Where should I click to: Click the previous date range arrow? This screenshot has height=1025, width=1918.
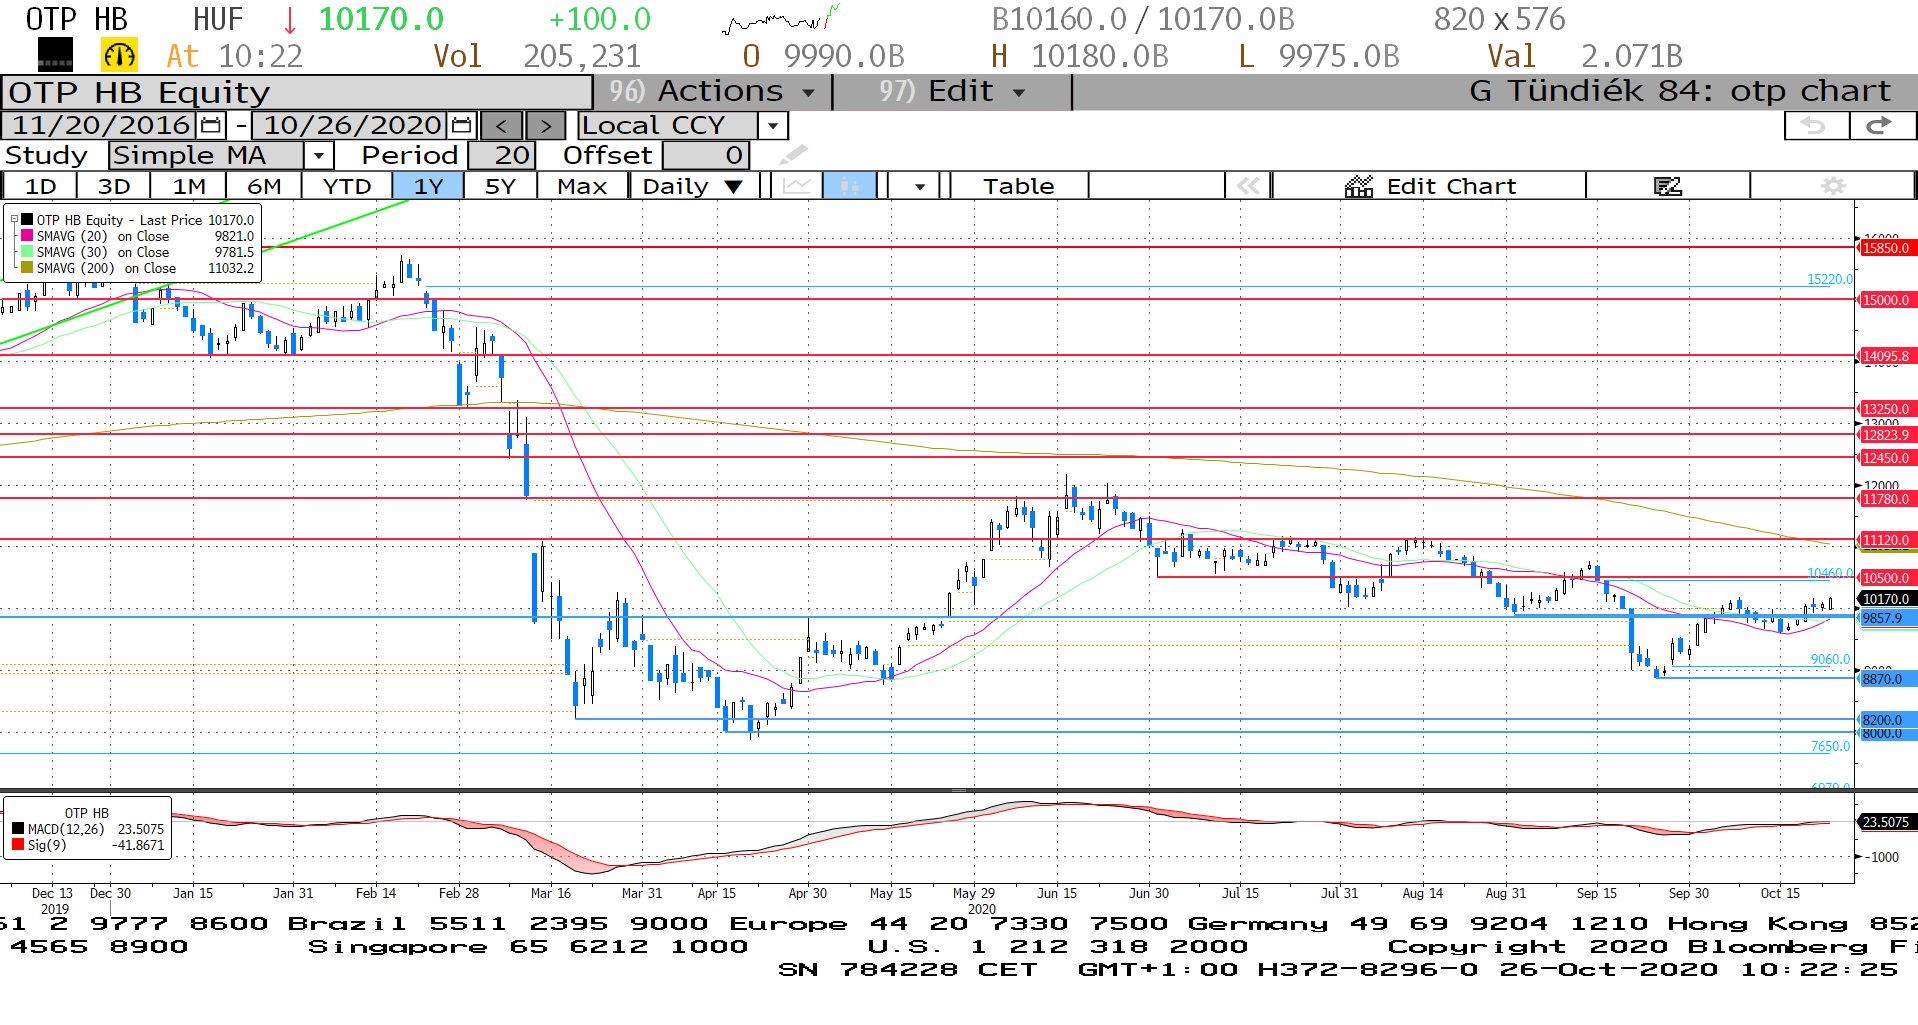click(502, 126)
